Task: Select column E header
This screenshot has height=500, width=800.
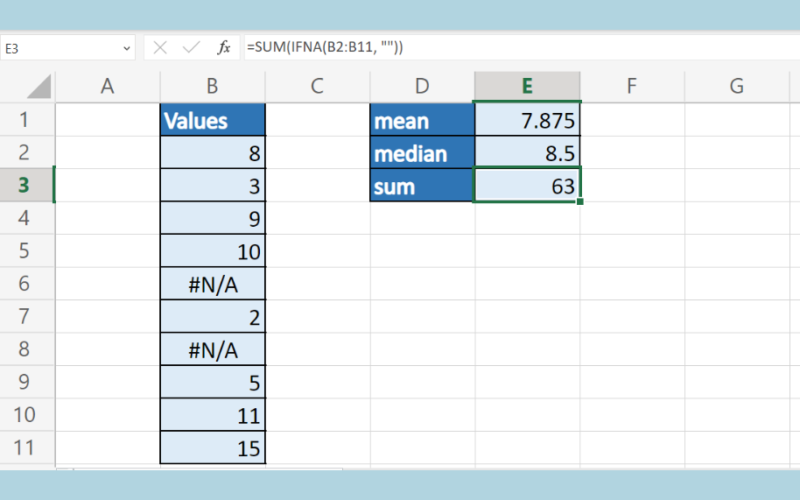Action: [527, 86]
